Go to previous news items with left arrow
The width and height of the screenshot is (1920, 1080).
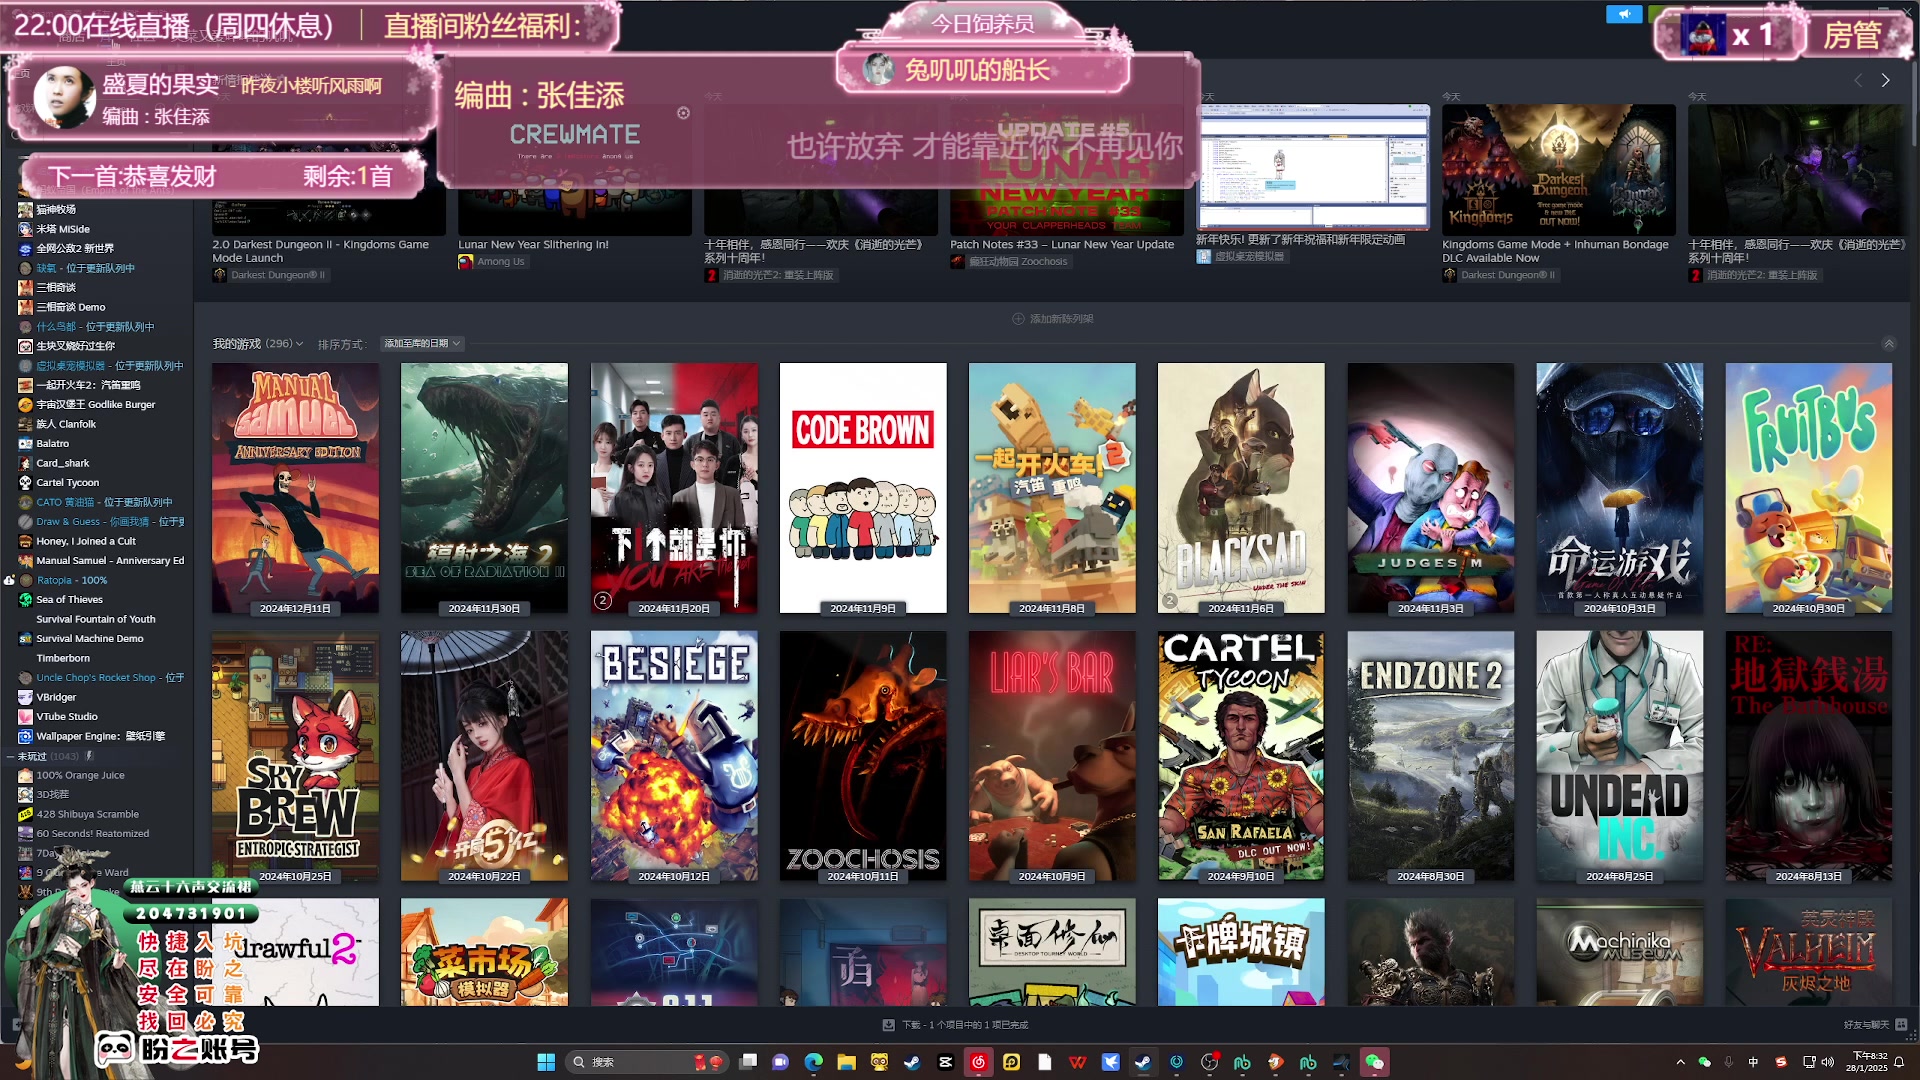pyautogui.click(x=1858, y=80)
